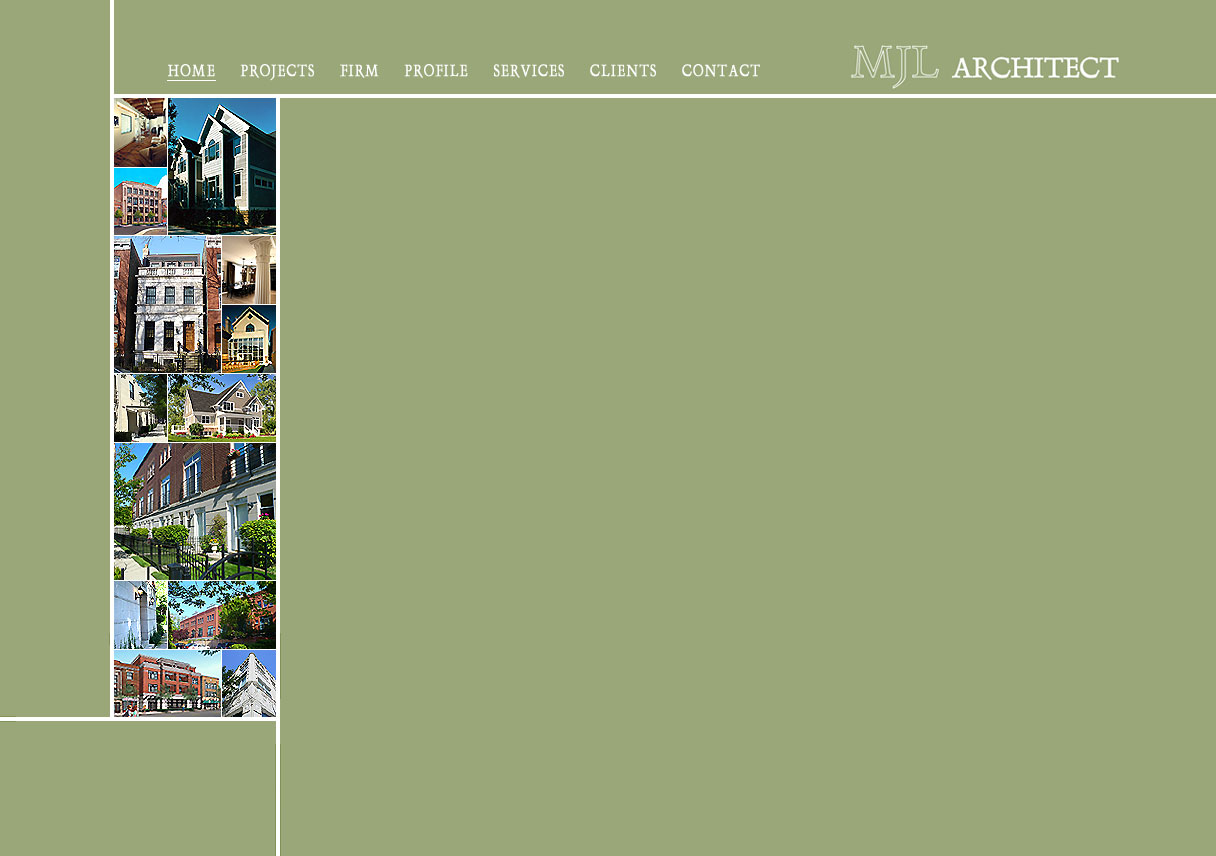Select the pale blue wall detail thumbnail
The height and width of the screenshot is (856, 1216).
click(x=140, y=615)
